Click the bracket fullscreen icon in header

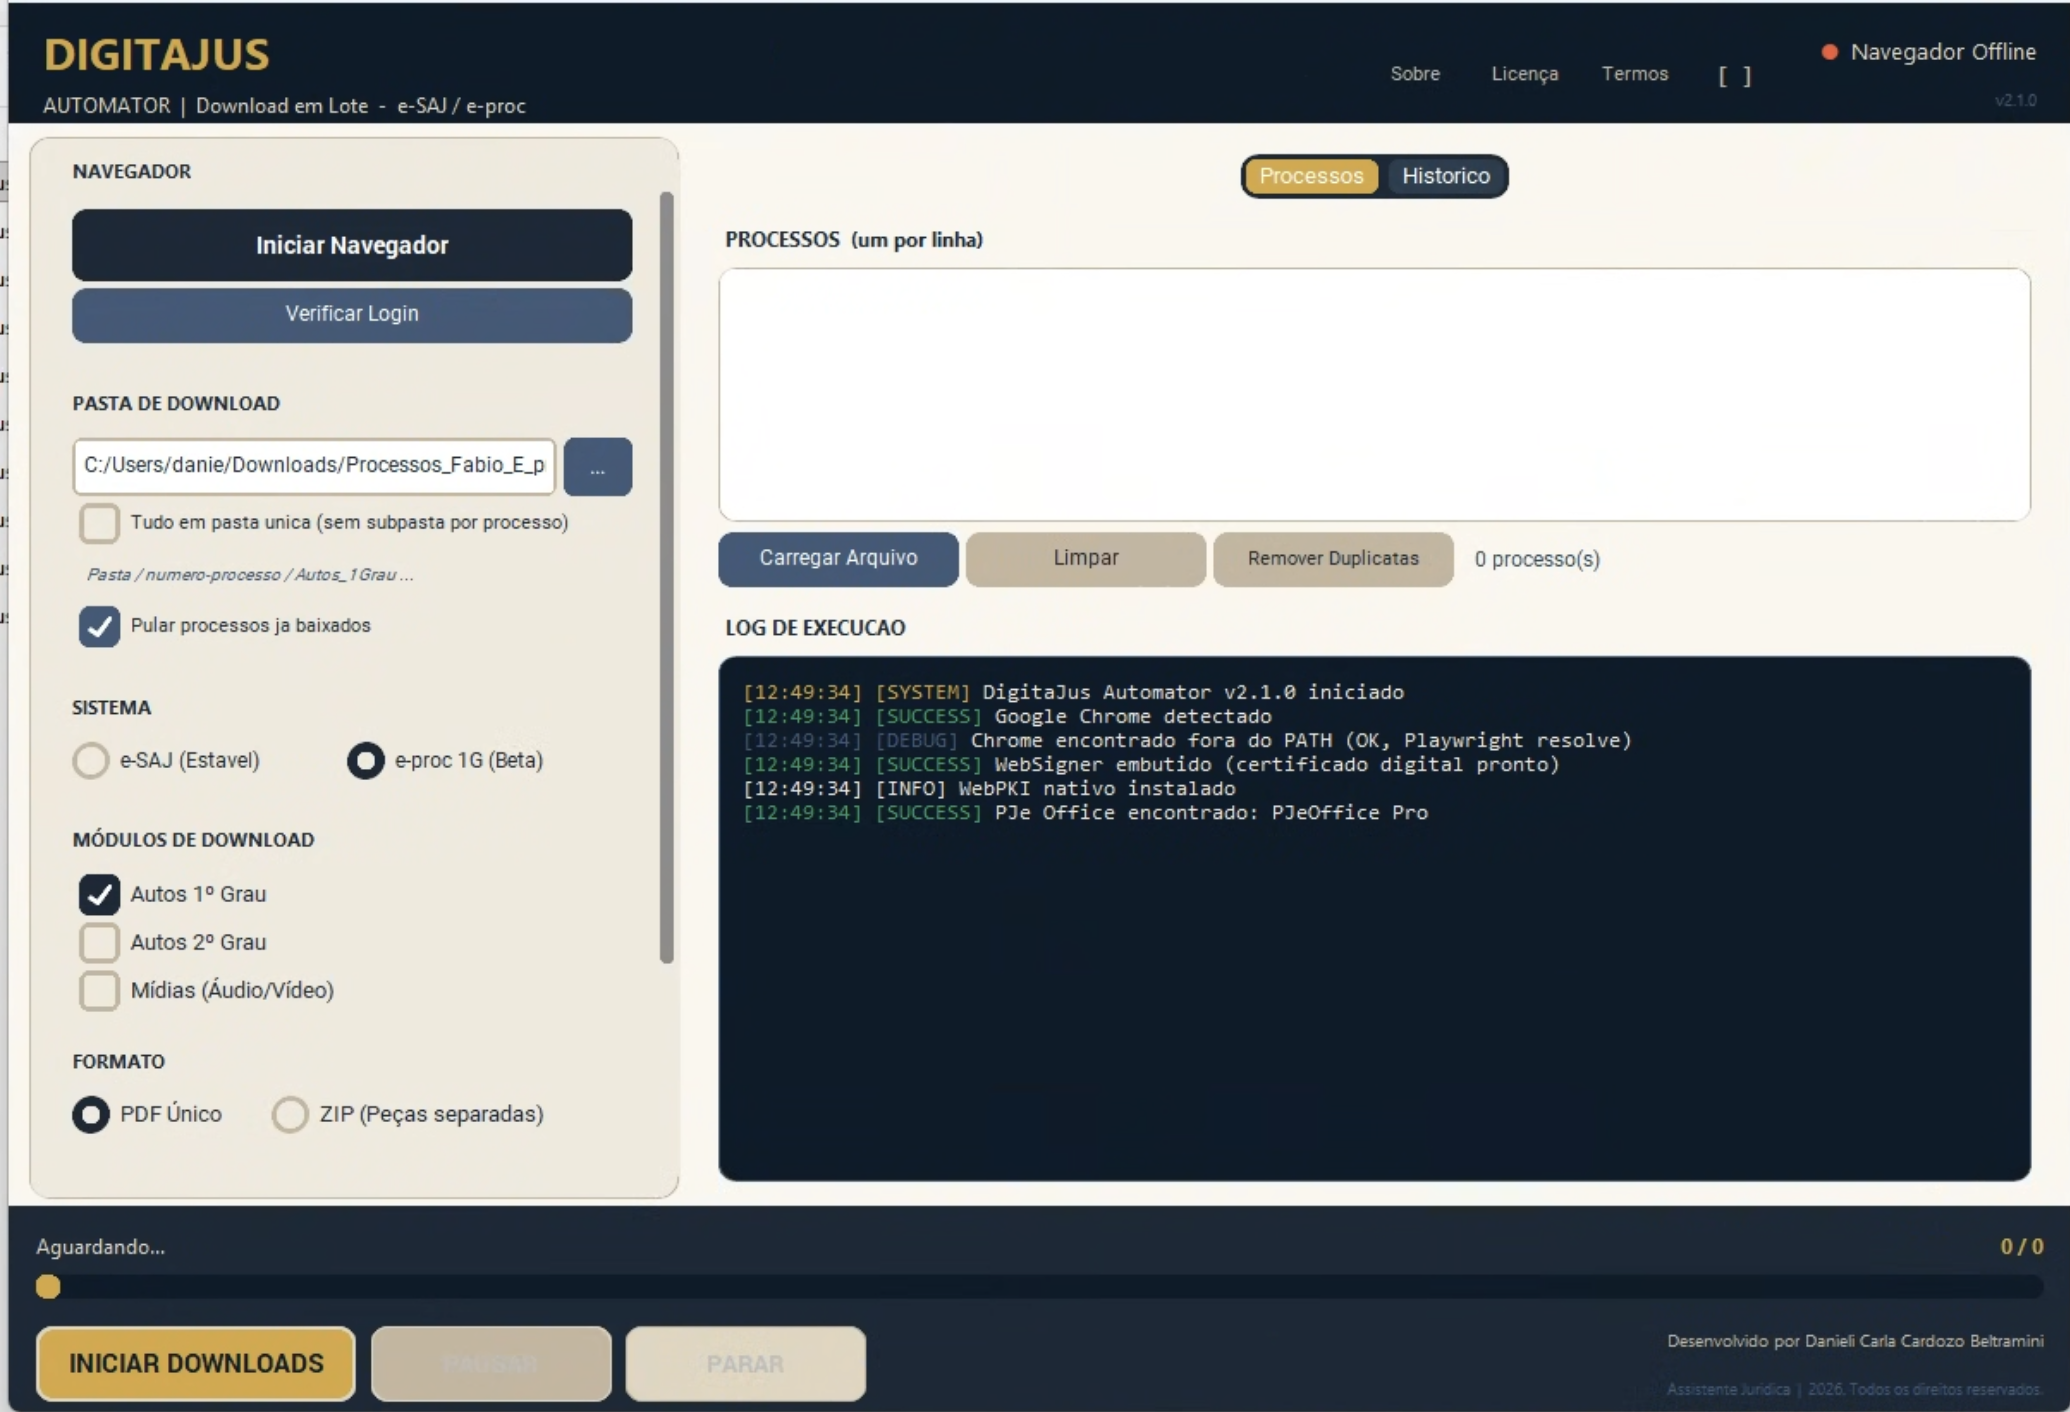point(1734,76)
